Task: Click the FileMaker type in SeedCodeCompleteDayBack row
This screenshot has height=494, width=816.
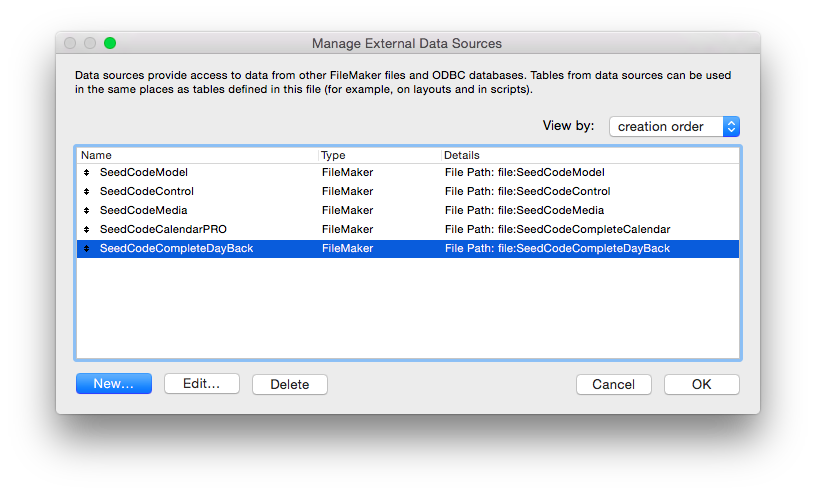Action: [347, 248]
